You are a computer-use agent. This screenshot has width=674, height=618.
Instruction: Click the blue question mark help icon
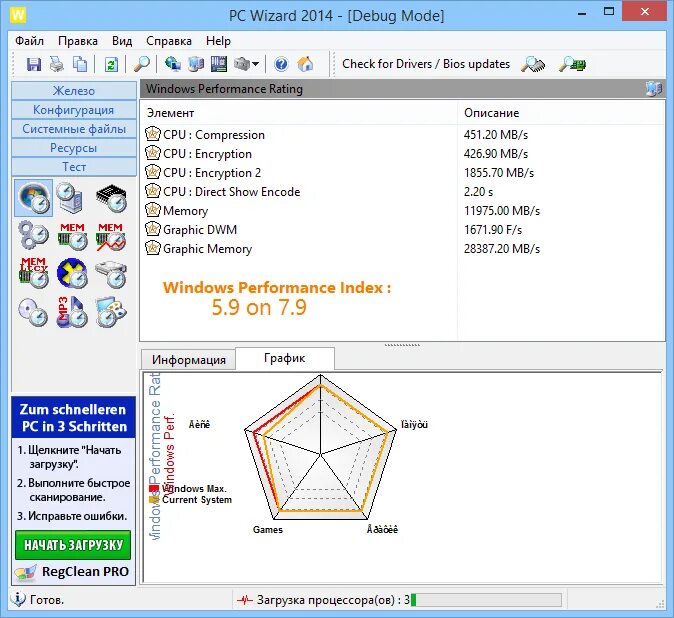coord(281,64)
